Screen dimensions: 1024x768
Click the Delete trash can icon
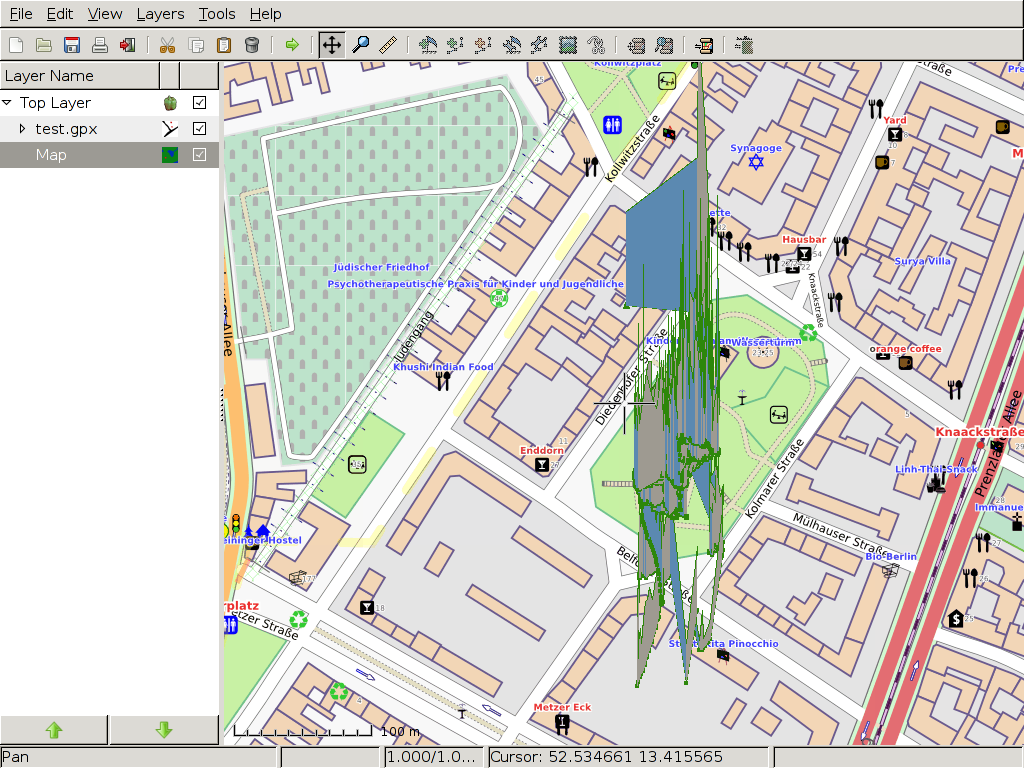pyautogui.click(x=252, y=45)
